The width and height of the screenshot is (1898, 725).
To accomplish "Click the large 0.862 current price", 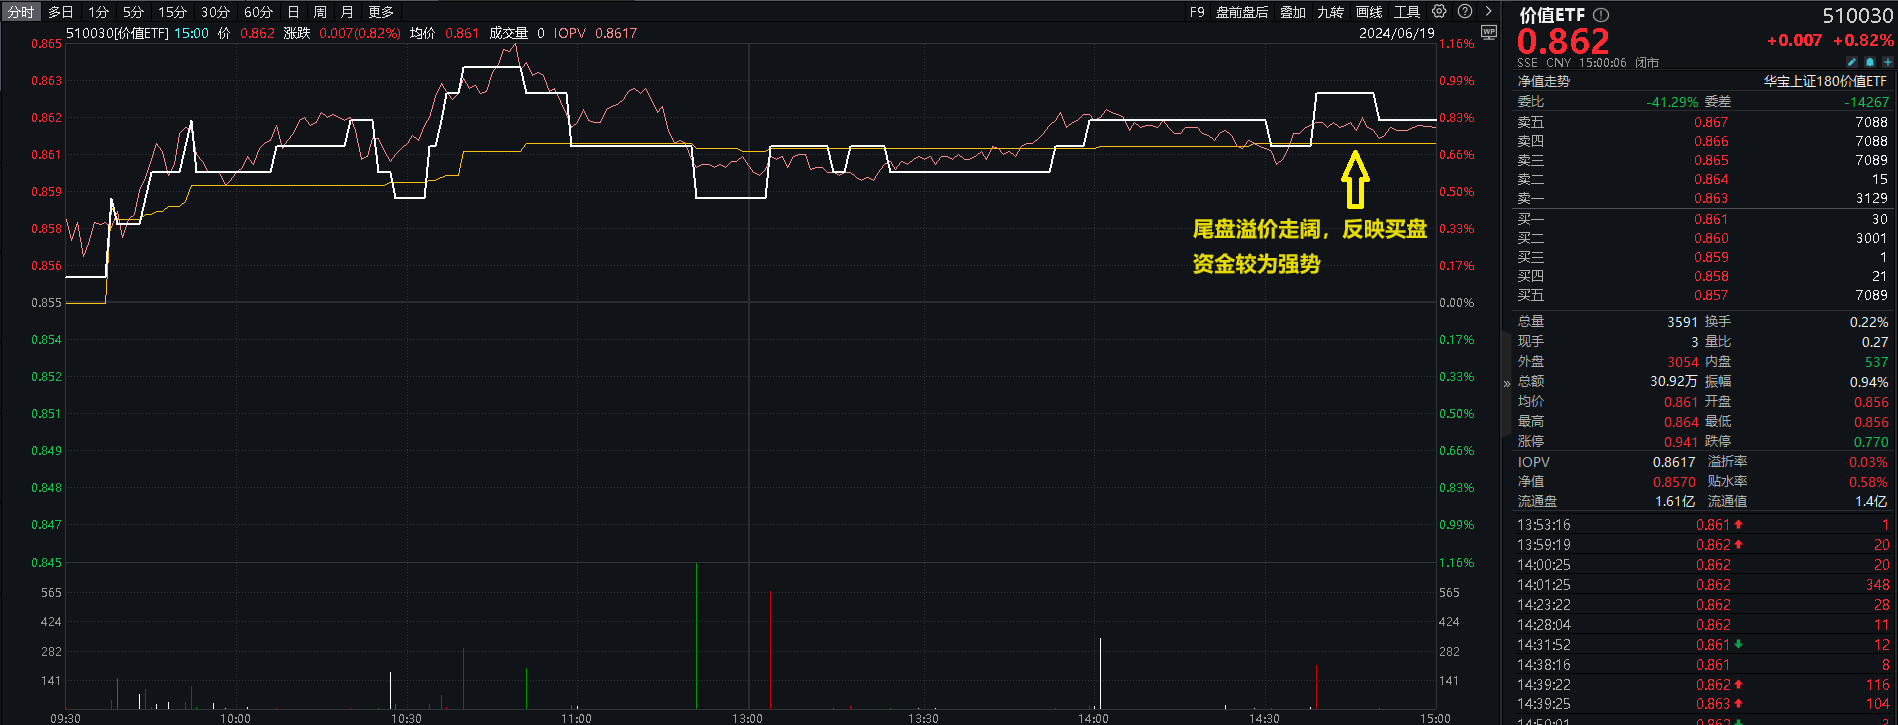I will click(1563, 41).
